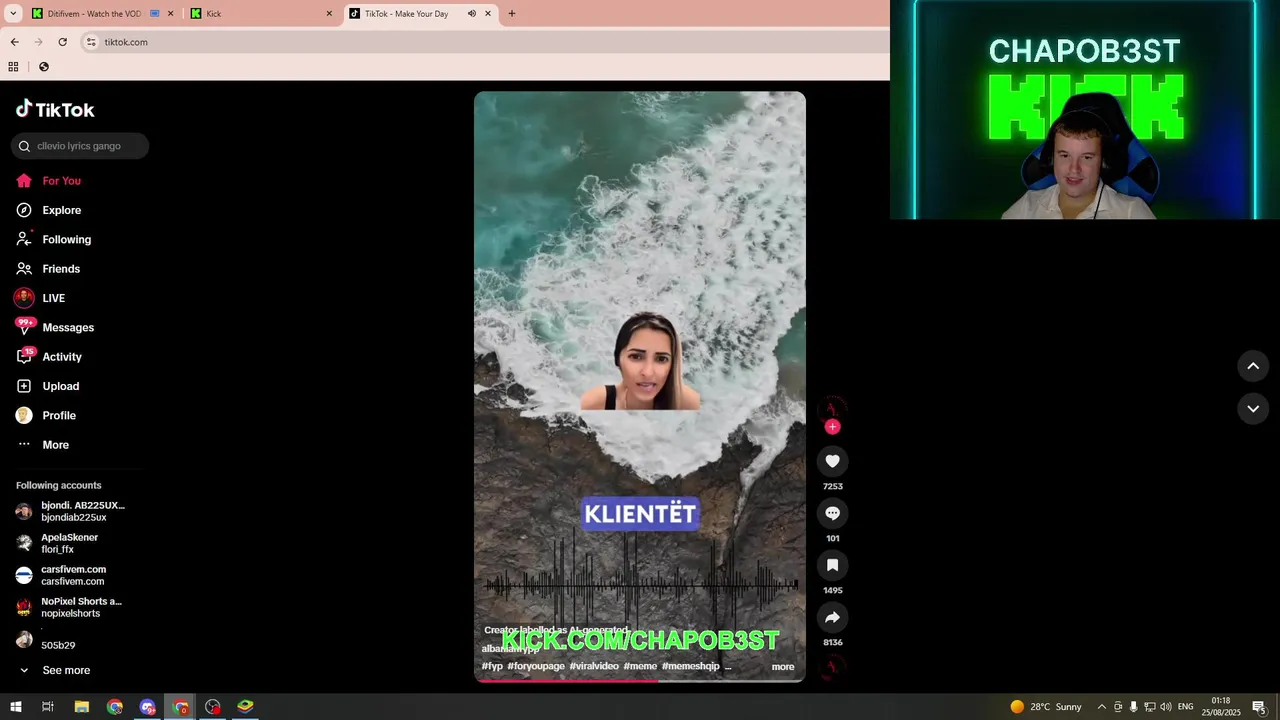Open the Windows Start menu
1280x720 pixels.
point(16,707)
